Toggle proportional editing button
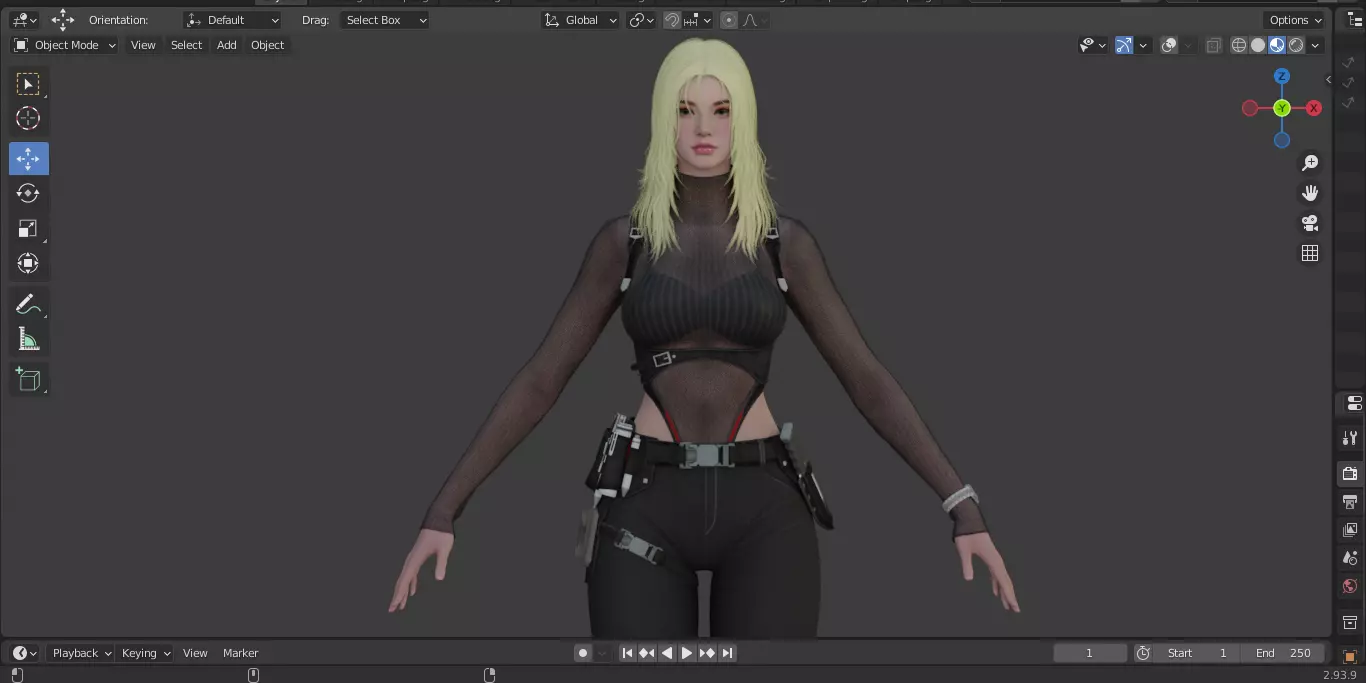This screenshot has height=683, width=1366. coord(729,20)
